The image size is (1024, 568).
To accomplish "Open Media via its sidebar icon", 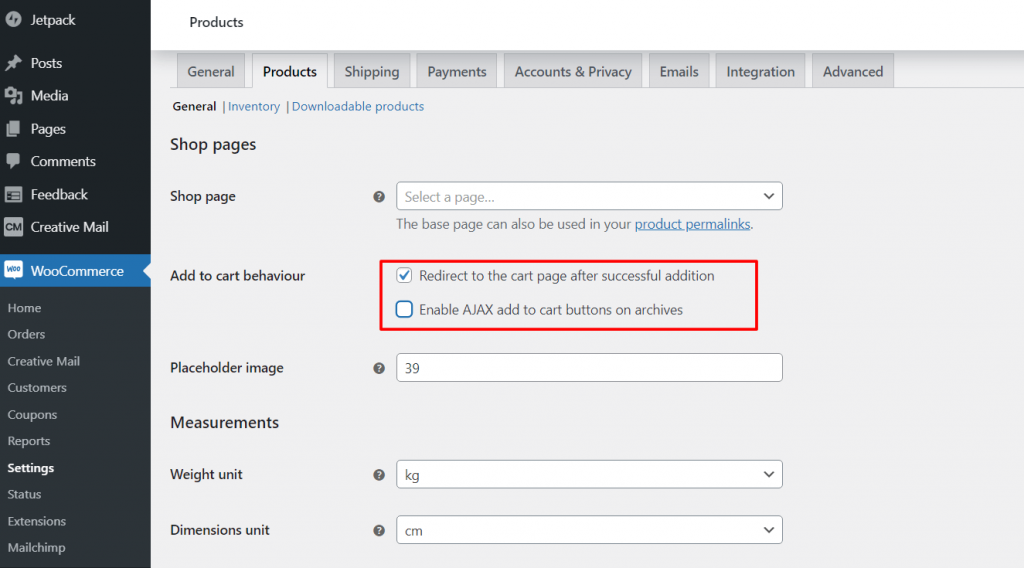I will 13,96.
